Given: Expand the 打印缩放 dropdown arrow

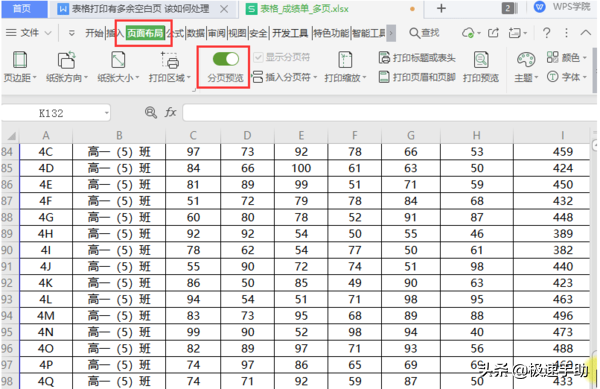Looking at the screenshot, I should [x=364, y=78].
